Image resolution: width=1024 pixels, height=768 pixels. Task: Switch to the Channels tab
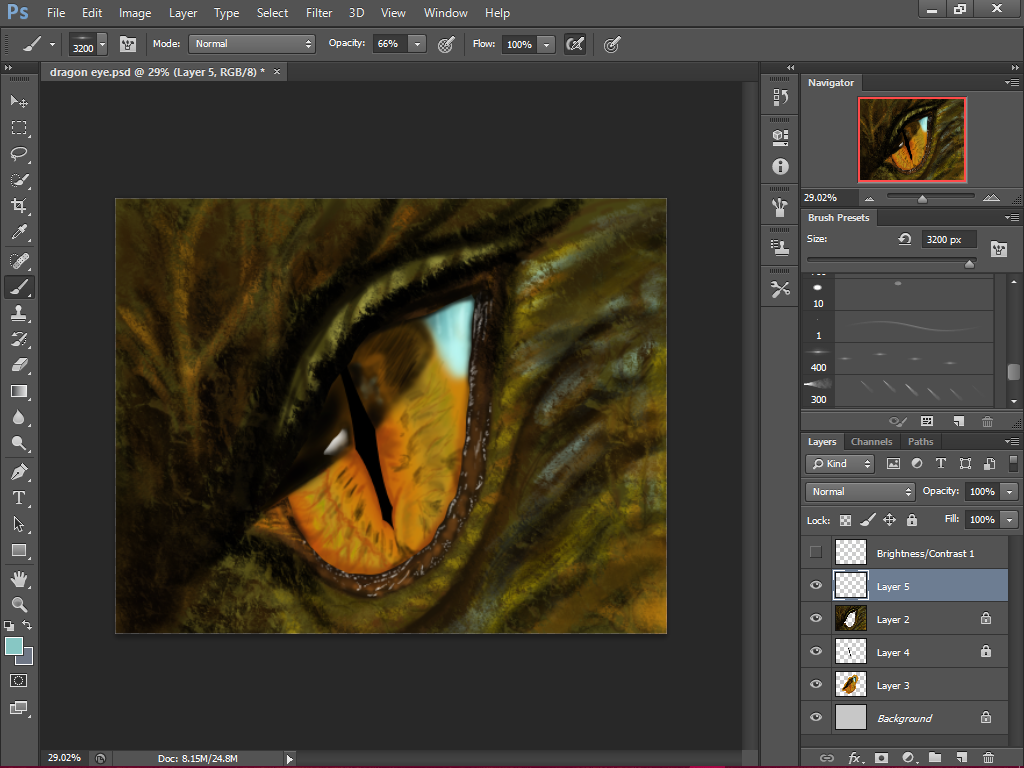click(871, 441)
